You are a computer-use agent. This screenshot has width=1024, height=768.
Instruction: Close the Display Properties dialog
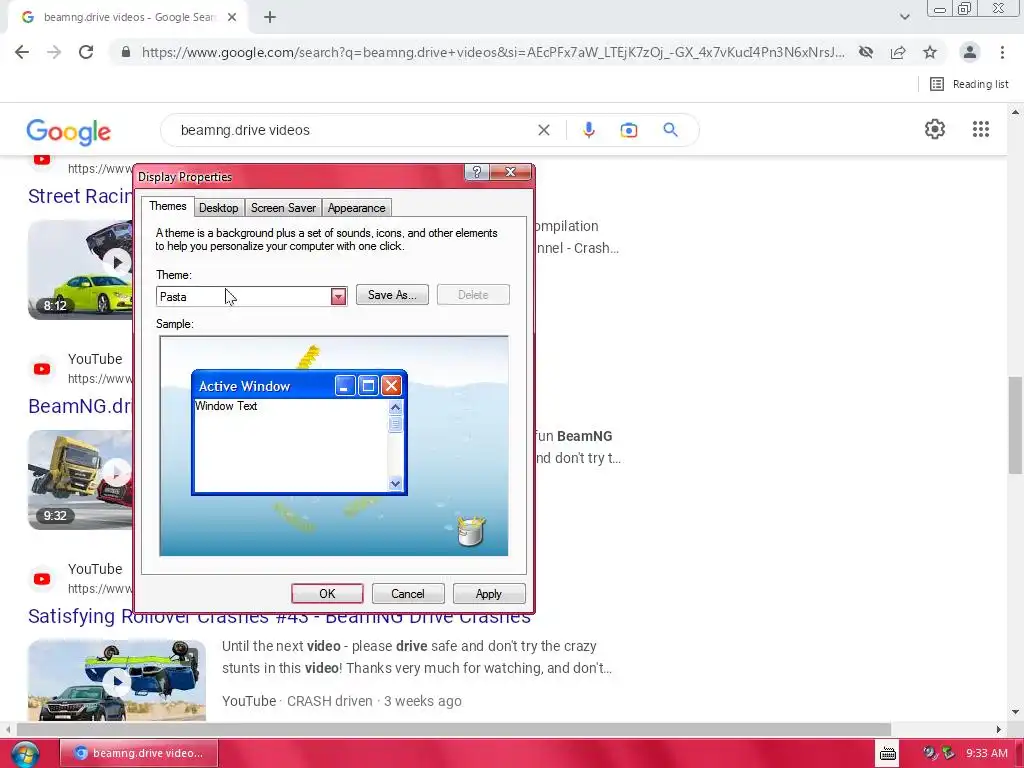511,172
